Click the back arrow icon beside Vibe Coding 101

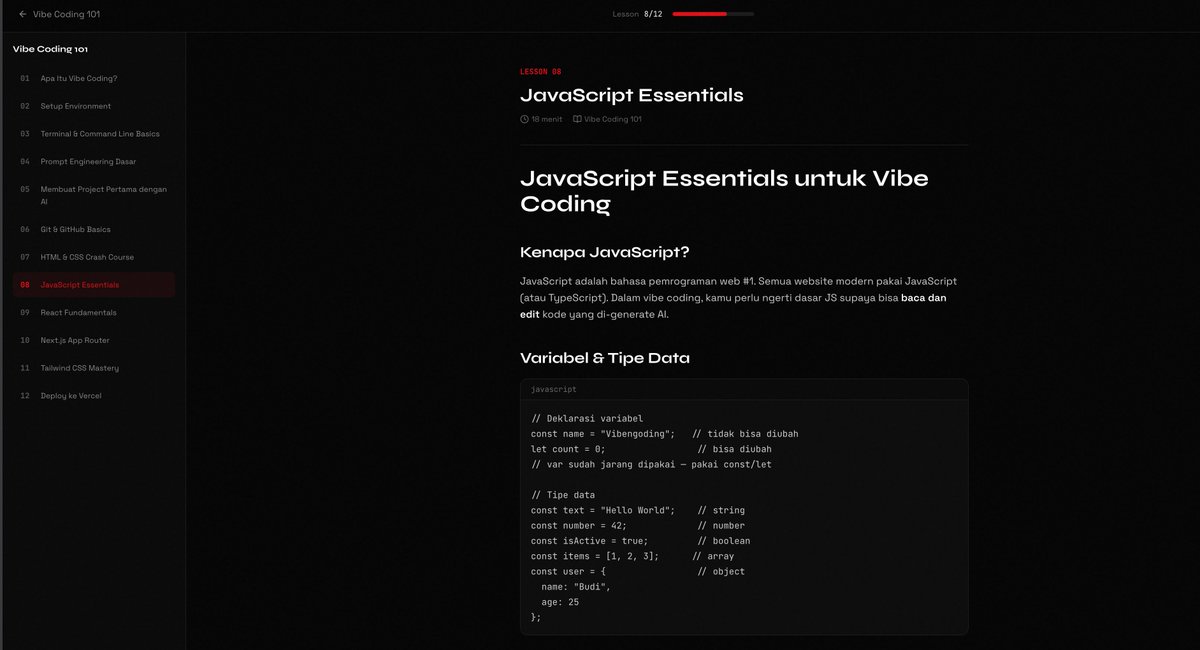pyautogui.click(x=23, y=14)
